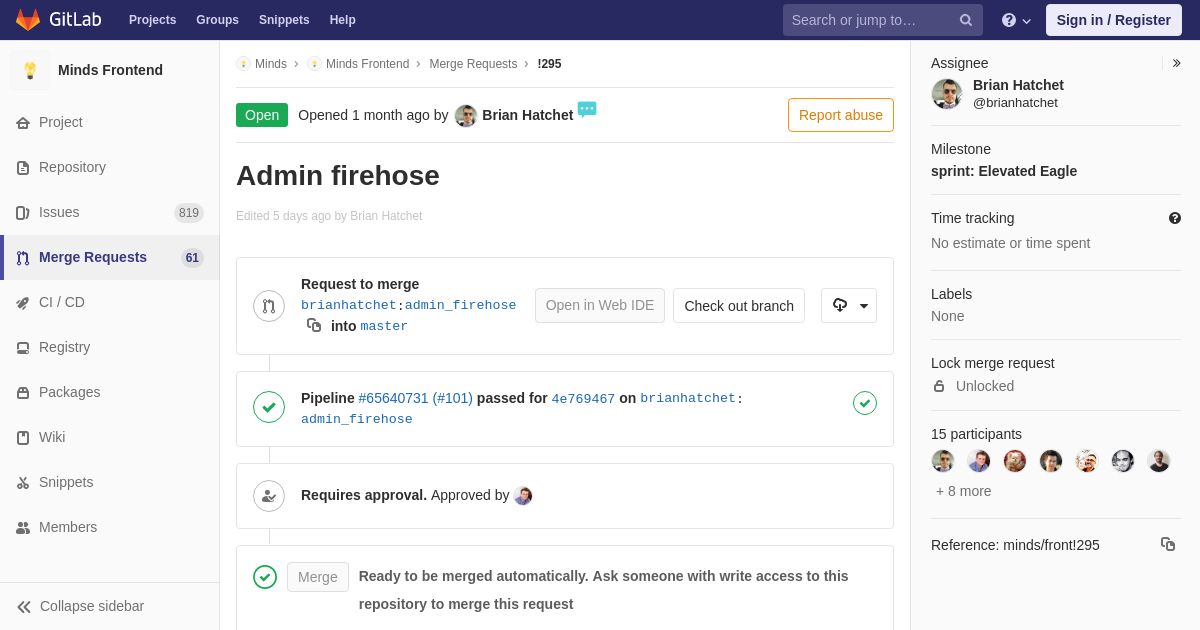Open pipeline #65640731 link
This screenshot has width=1200, height=630.
(393, 398)
